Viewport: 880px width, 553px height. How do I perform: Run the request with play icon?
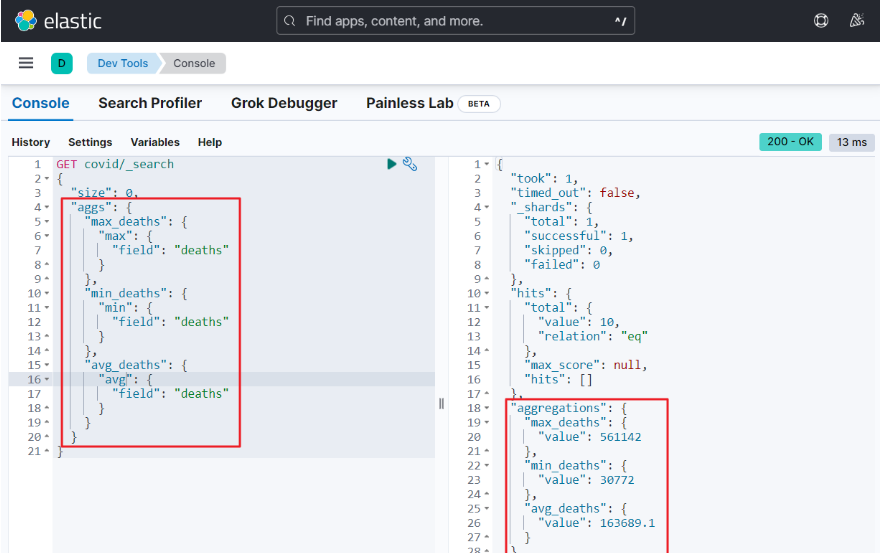point(392,164)
